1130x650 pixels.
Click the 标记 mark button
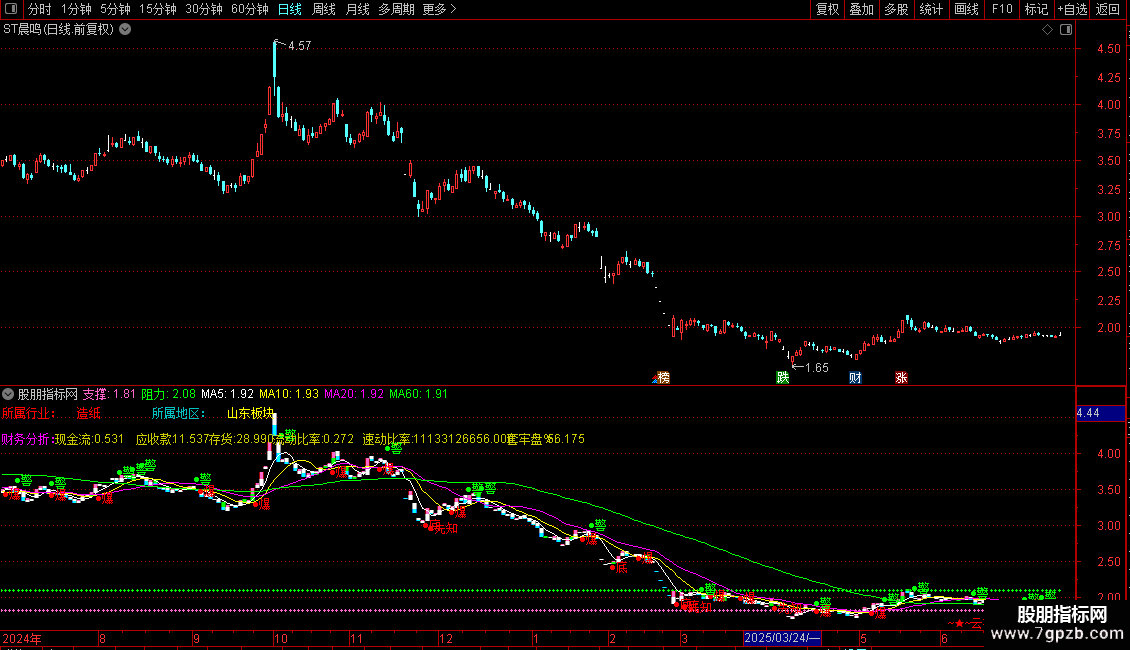(x=1036, y=9)
